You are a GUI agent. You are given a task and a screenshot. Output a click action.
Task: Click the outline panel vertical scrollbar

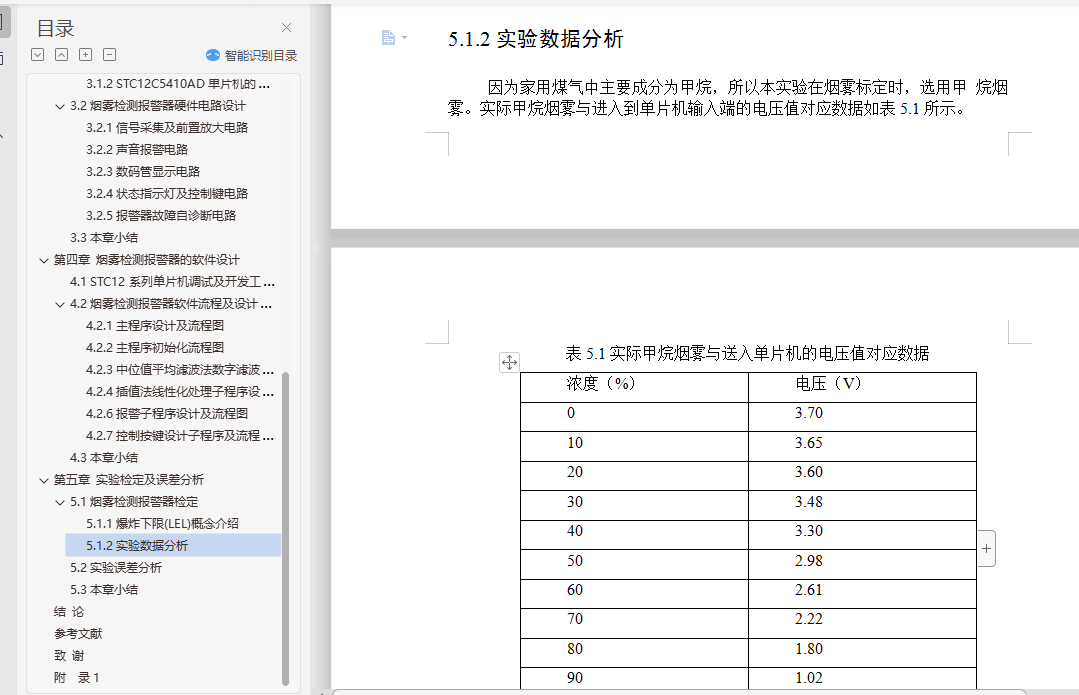[286, 528]
